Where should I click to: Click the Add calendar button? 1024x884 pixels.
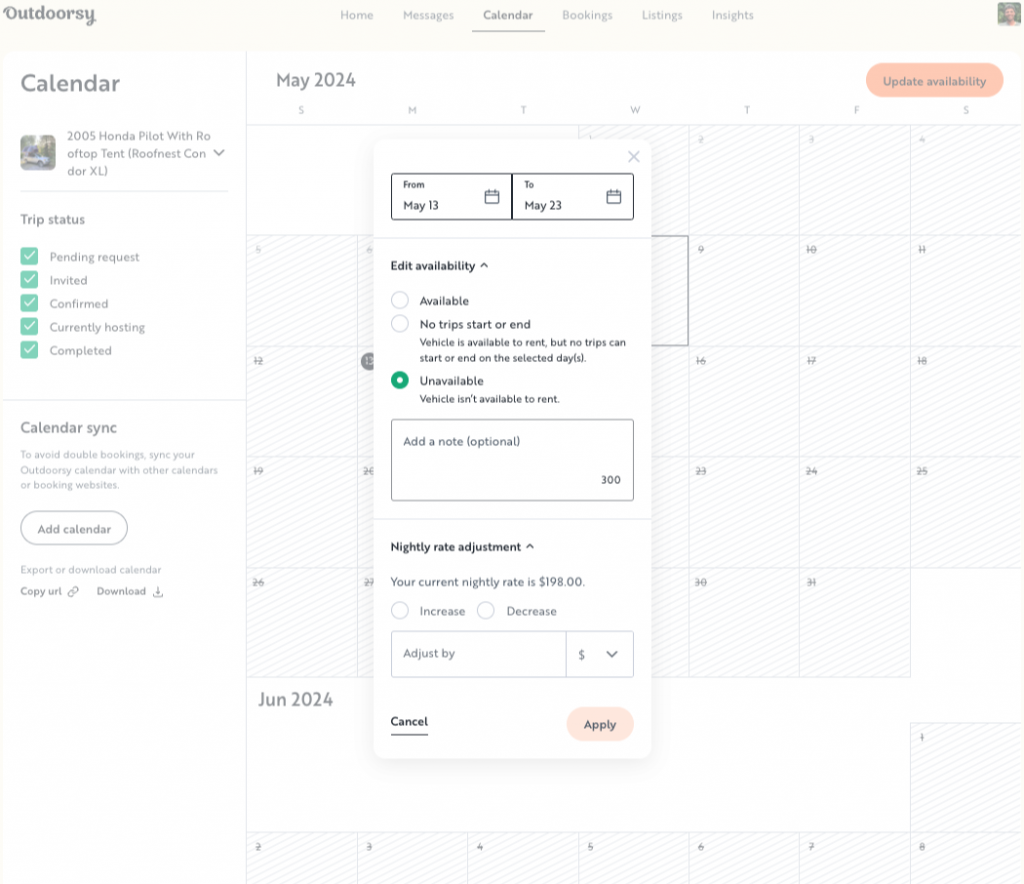[x=74, y=528]
